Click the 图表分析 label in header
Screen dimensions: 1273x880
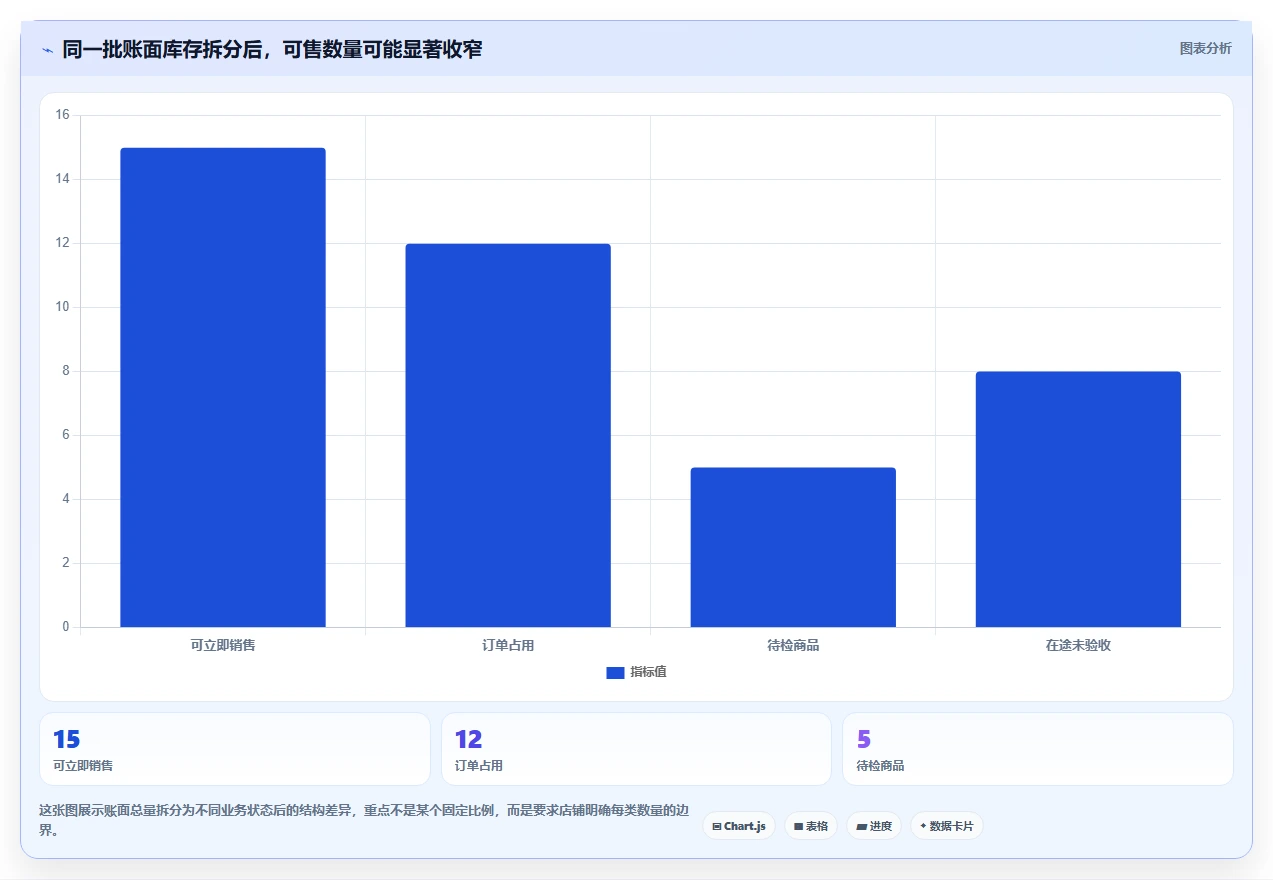point(1205,48)
